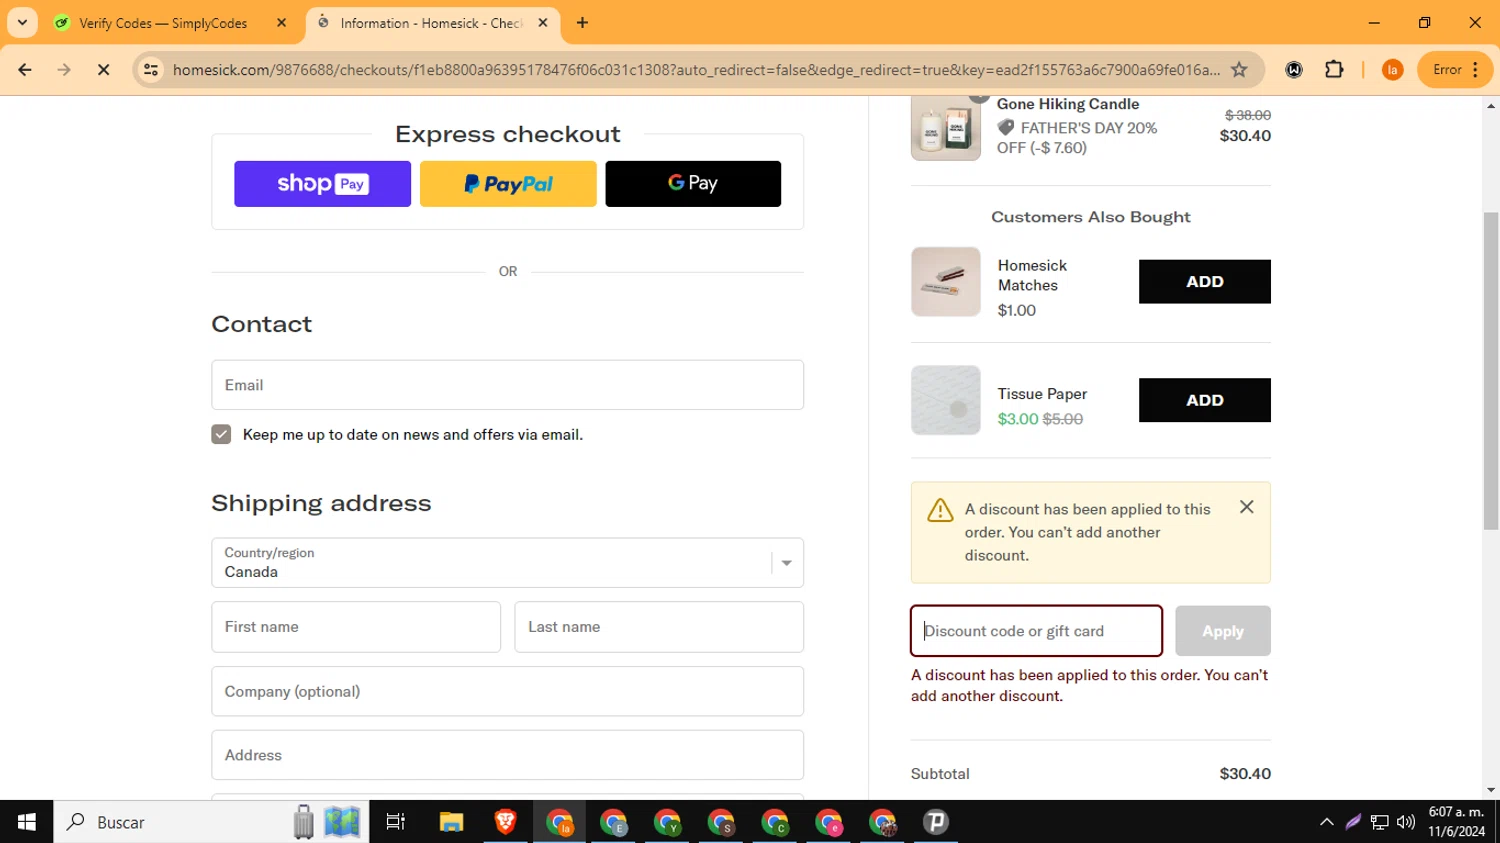Go forward in browser history
This screenshot has width=1500, height=843.
[64, 70]
